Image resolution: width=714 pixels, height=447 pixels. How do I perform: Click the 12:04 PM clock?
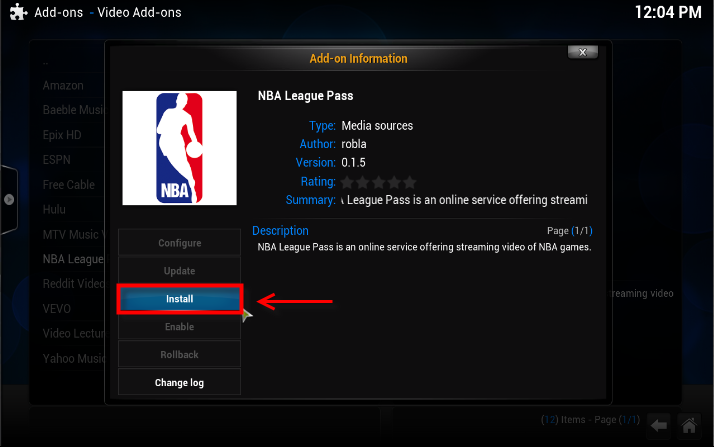point(668,12)
